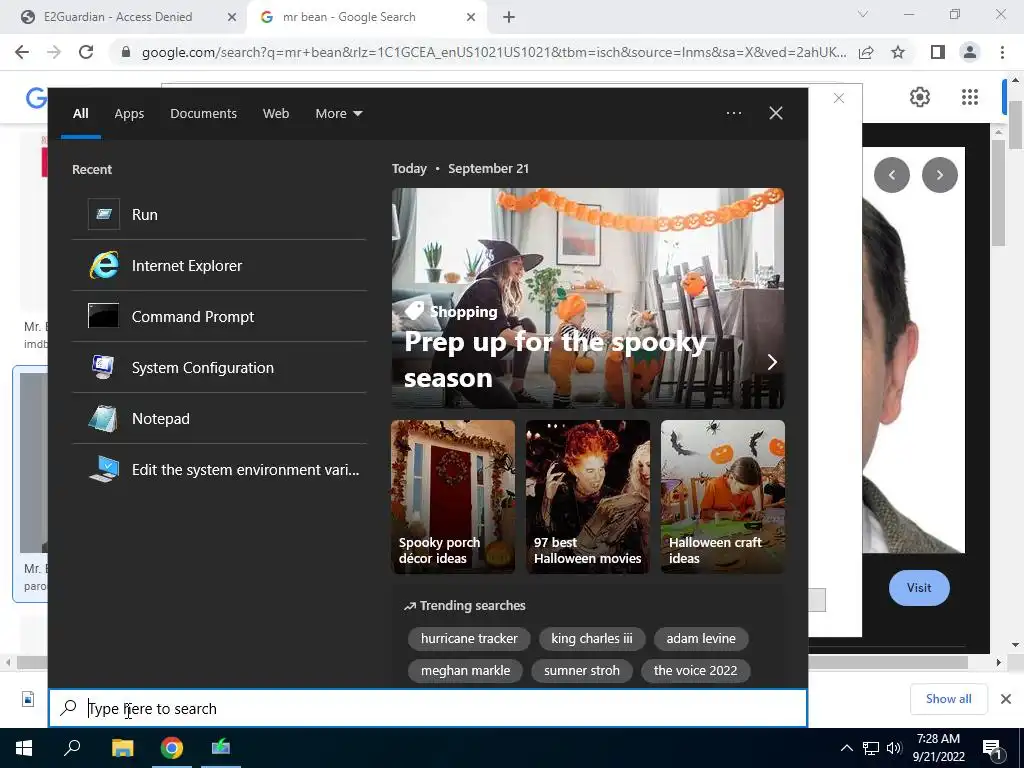This screenshot has height=768, width=1024.
Task: Launch Internet Explorer from recent list
Action: 219,266
